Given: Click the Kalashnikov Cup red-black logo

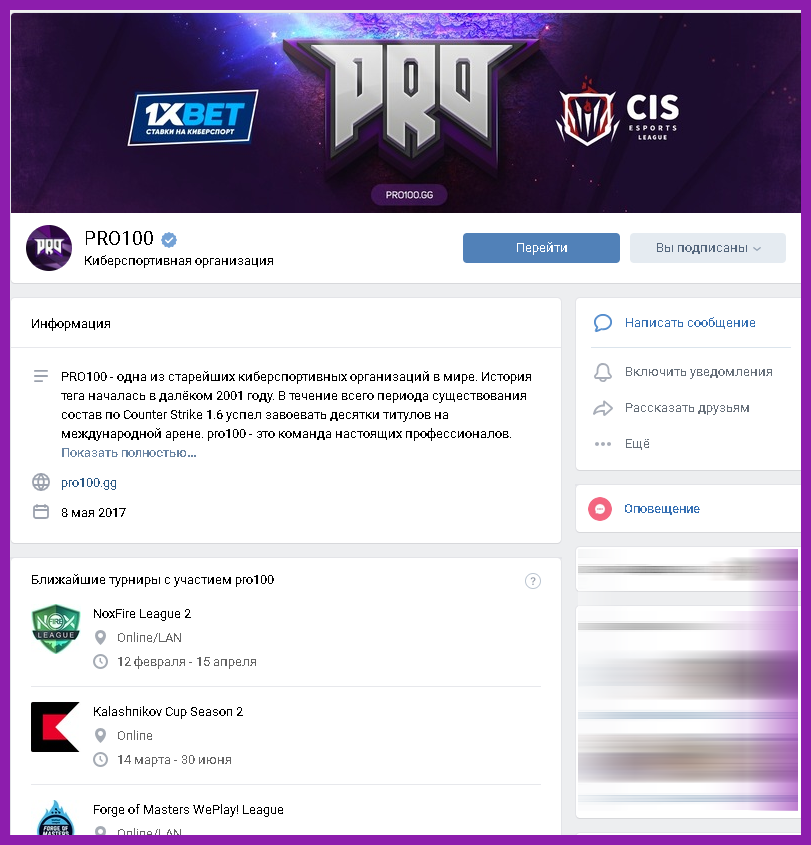Looking at the screenshot, I should [55, 726].
